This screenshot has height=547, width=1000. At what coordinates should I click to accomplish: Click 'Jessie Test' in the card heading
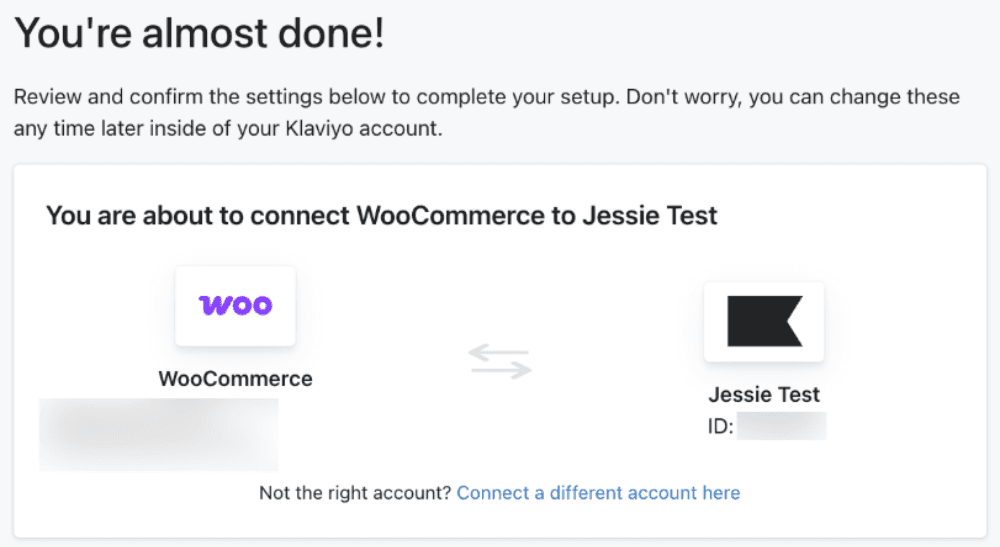click(x=650, y=215)
